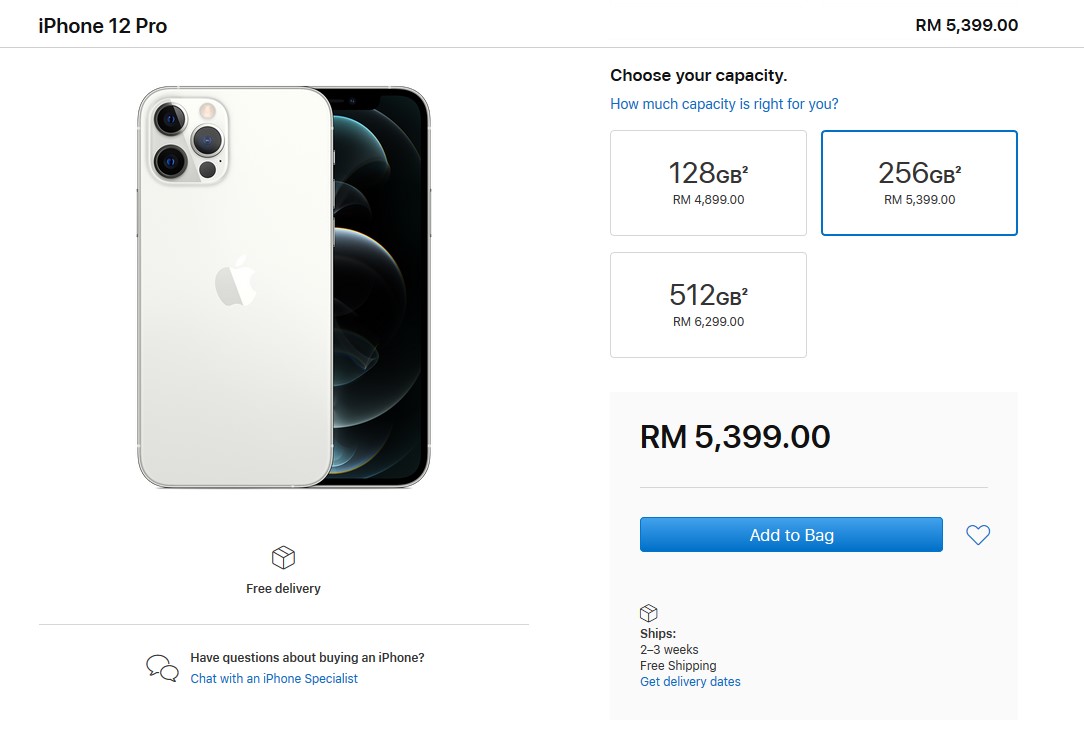Click the shipping box icon above Ships
The width and height of the screenshot is (1084, 738).
point(649,613)
